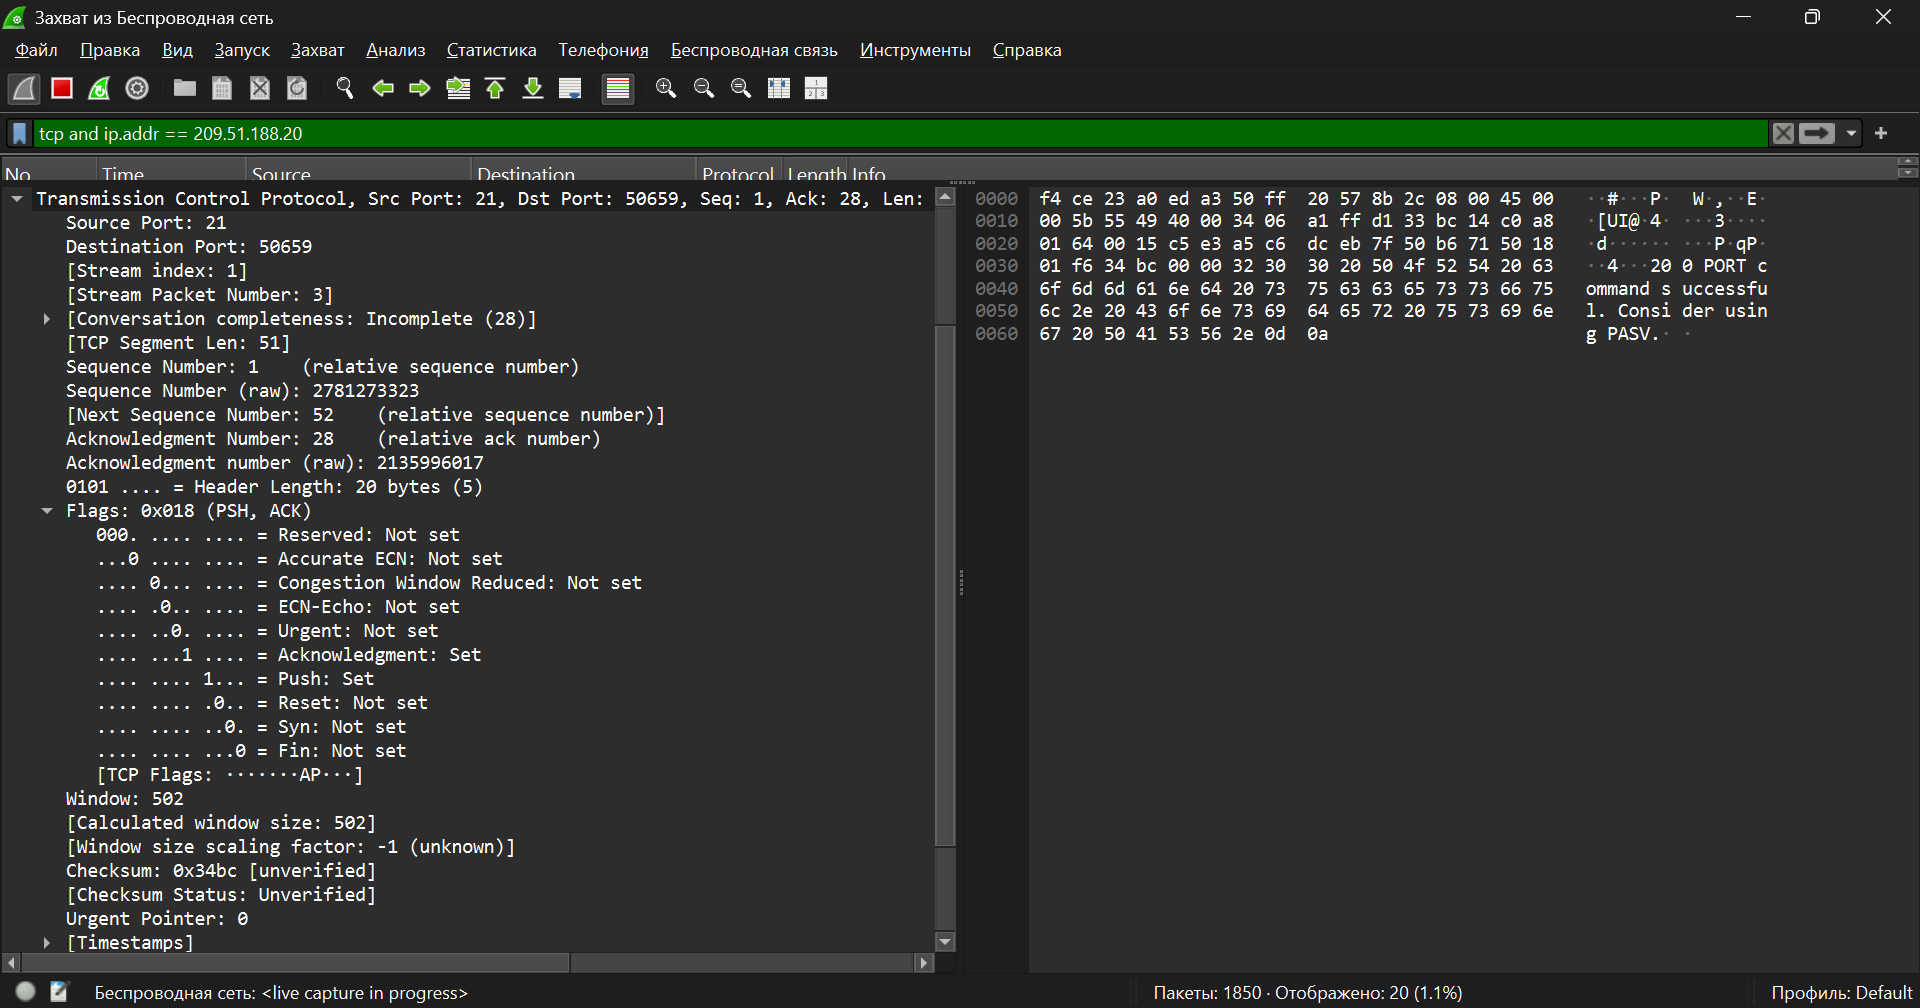Open the Анализ menu
This screenshot has height=1008, width=1920.
click(x=395, y=50)
